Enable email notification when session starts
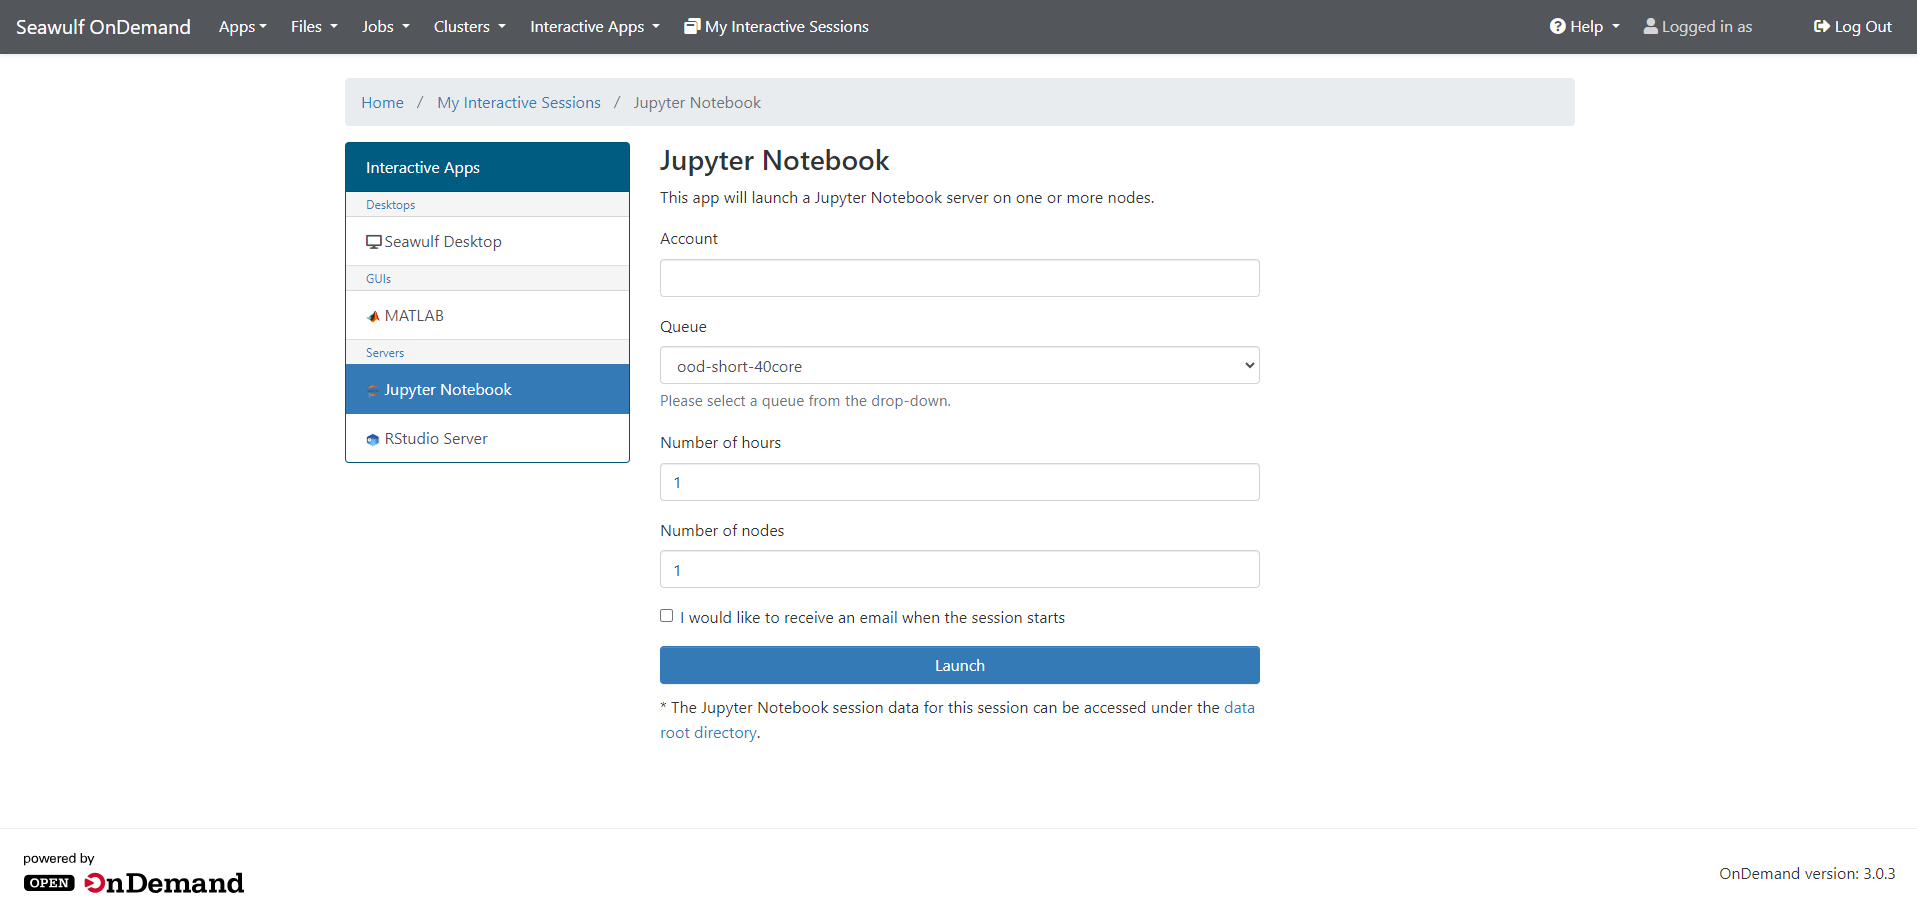The image size is (1917, 913). point(667,616)
